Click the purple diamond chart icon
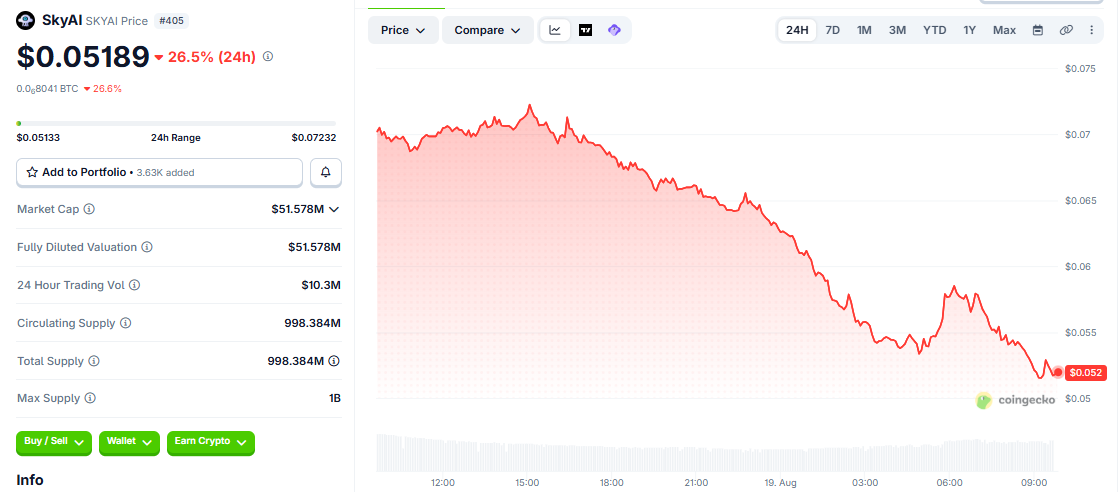This screenshot has width=1119, height=492. 614,30
